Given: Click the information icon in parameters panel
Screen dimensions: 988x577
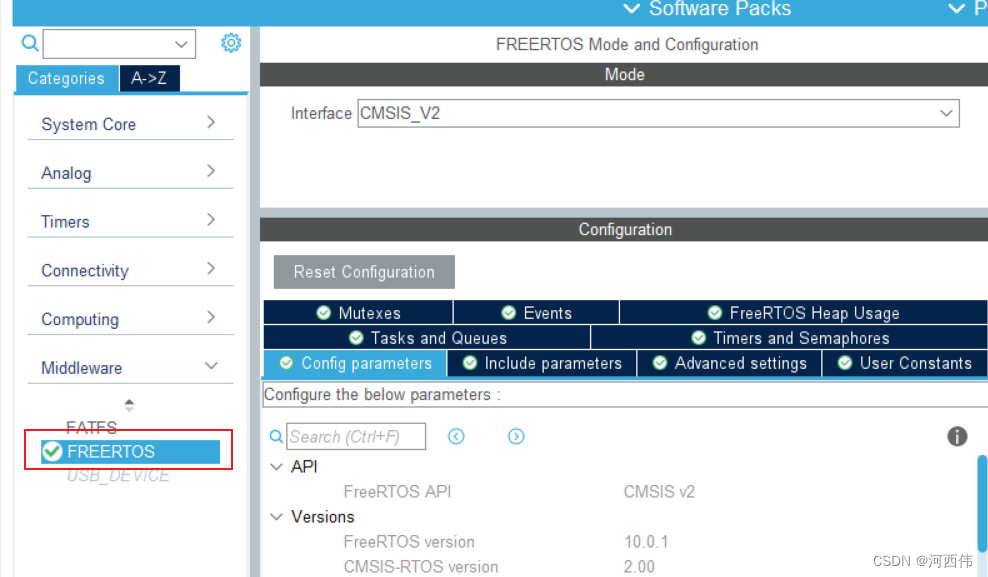Looking at the screenshot, I should coord(957,436).
